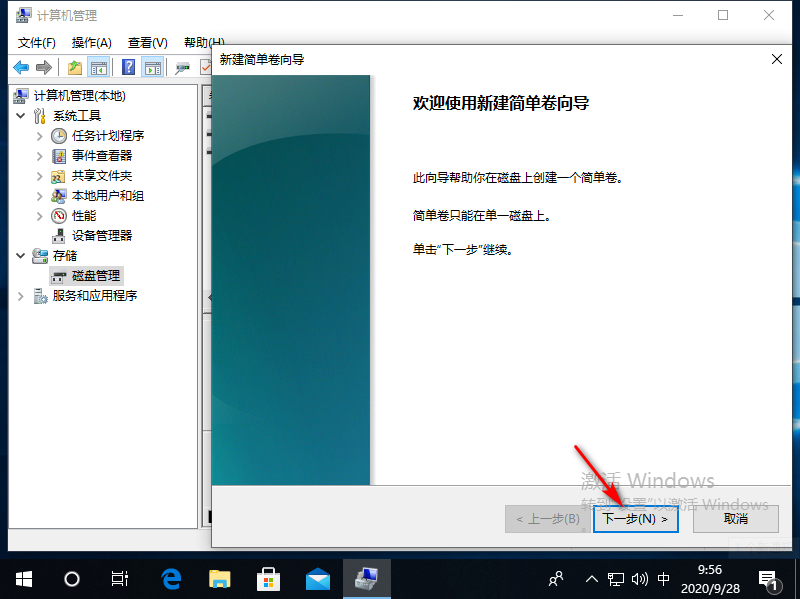This screenshot has height=599, width=800.
Task: Open the 查看(V) menu
Action: [147, 42]
